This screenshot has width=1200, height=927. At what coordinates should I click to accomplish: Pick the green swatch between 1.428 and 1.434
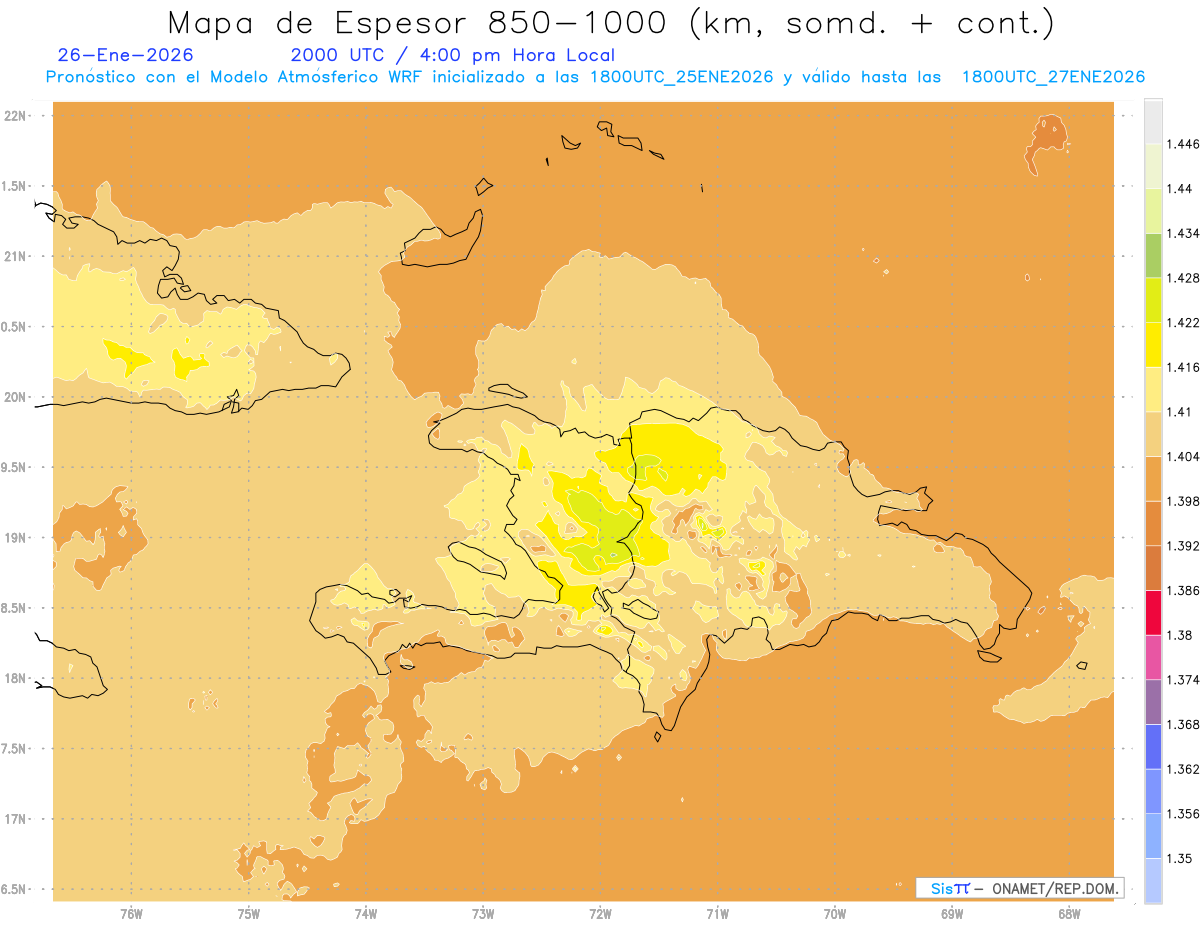coord(1153,256)
